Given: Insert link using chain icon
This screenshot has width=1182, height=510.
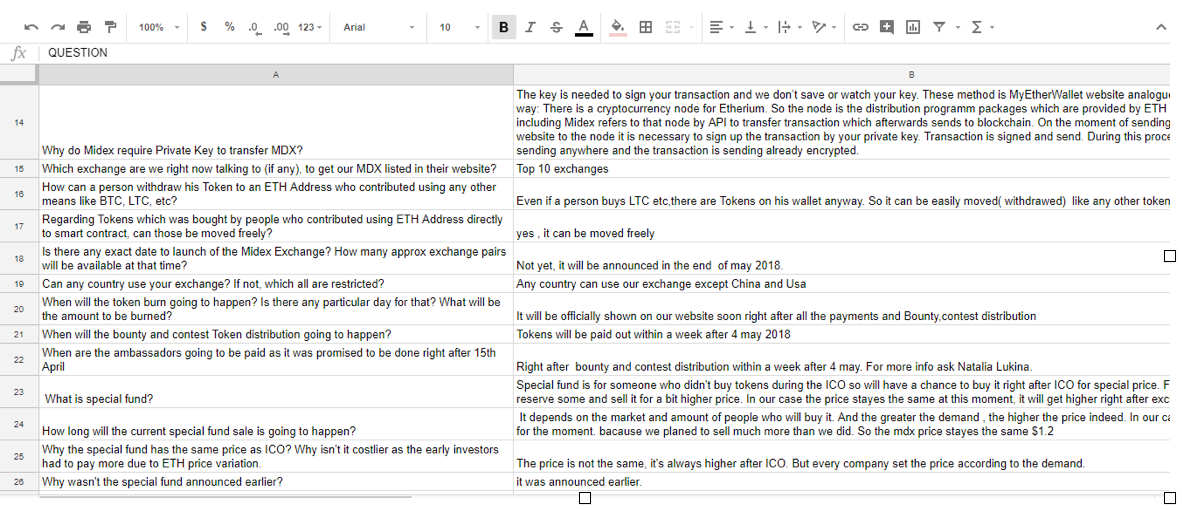Looking at the screenshot, I should [860, 27].
